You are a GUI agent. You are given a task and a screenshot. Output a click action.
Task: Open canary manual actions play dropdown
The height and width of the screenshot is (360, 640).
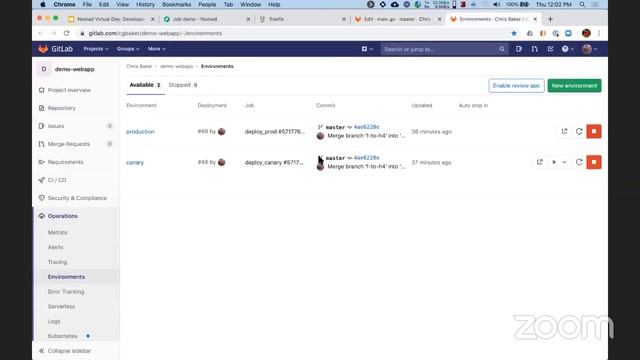click(559, 162)
